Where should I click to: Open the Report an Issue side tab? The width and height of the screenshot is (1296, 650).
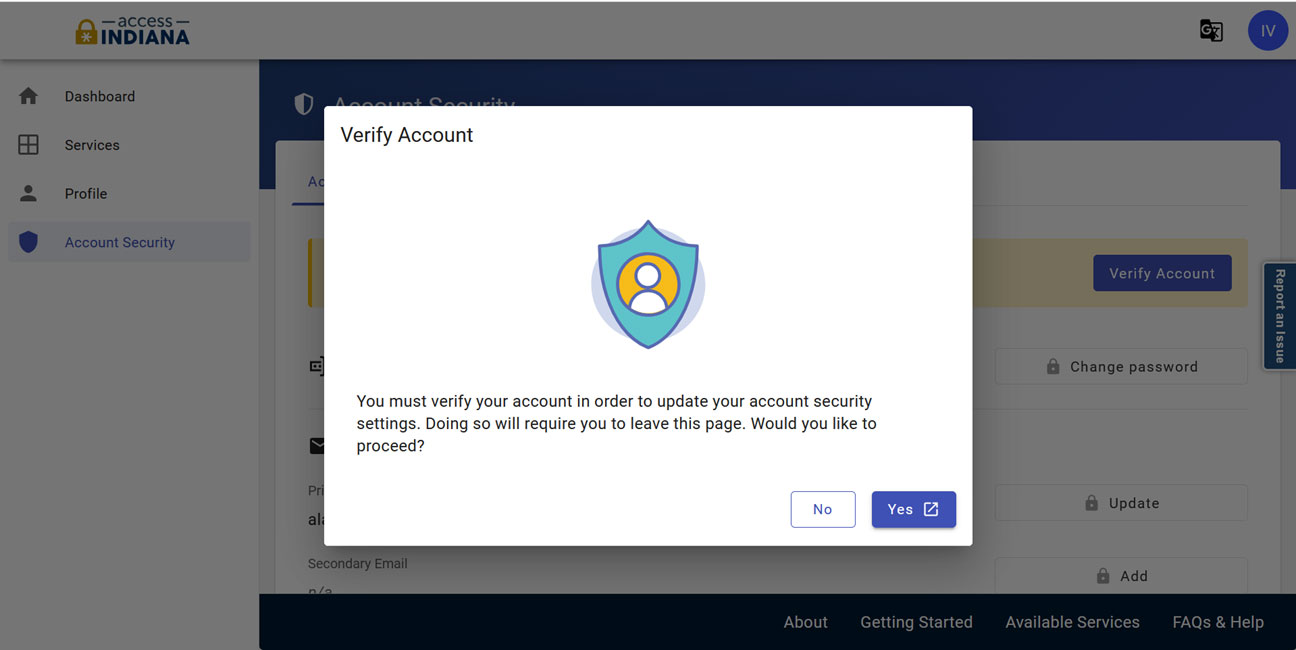(1280, 316)
